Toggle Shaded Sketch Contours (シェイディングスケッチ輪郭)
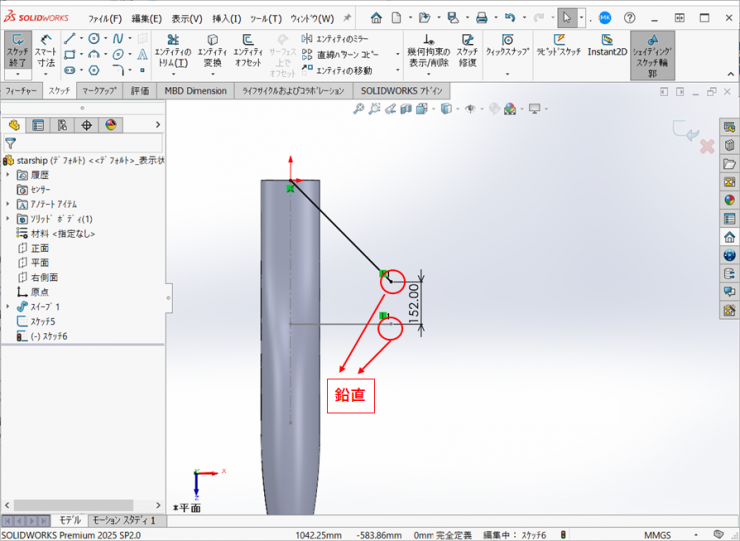Image resolution: width=740 pixels, height=541 pixels. [x=652, y=55]
